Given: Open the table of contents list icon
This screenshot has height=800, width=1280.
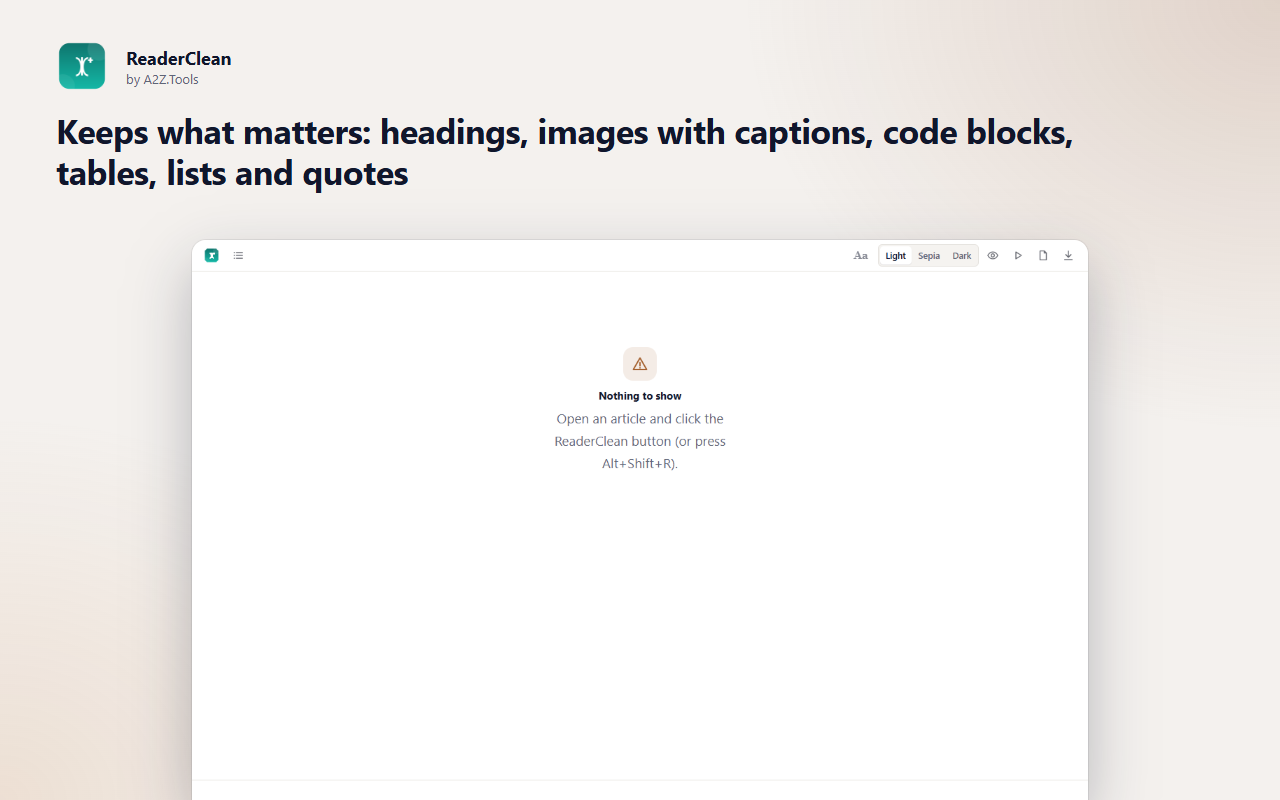Looking at the screenshot, I should point(238,256).
